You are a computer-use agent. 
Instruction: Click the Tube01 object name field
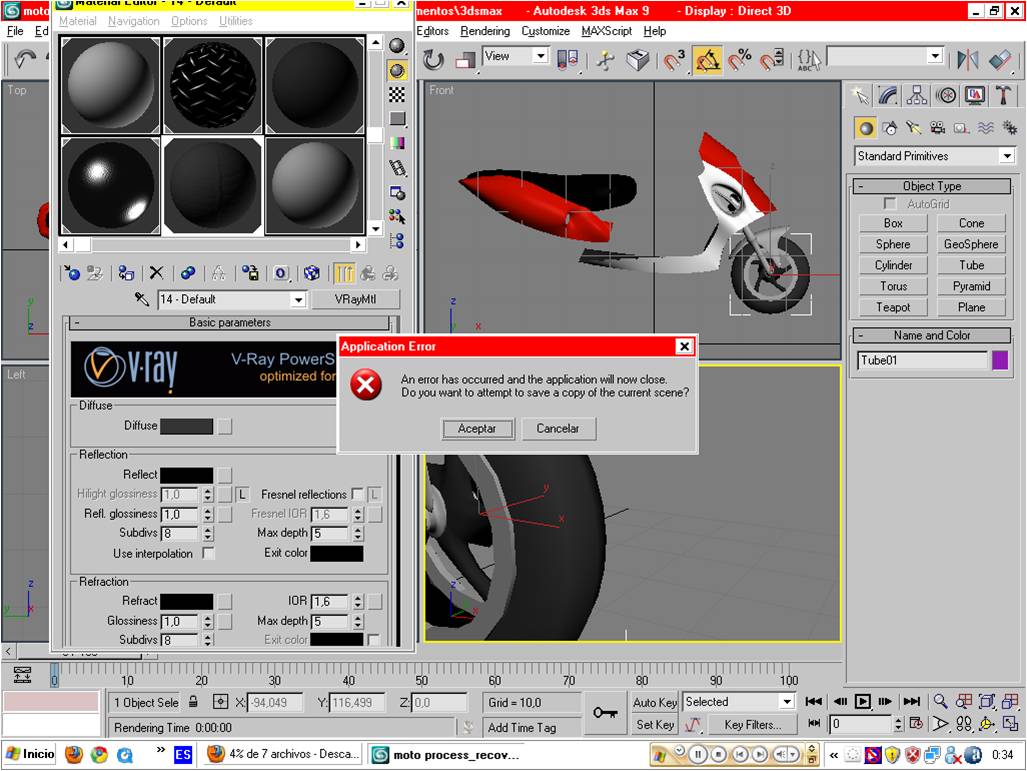point(922,360)
